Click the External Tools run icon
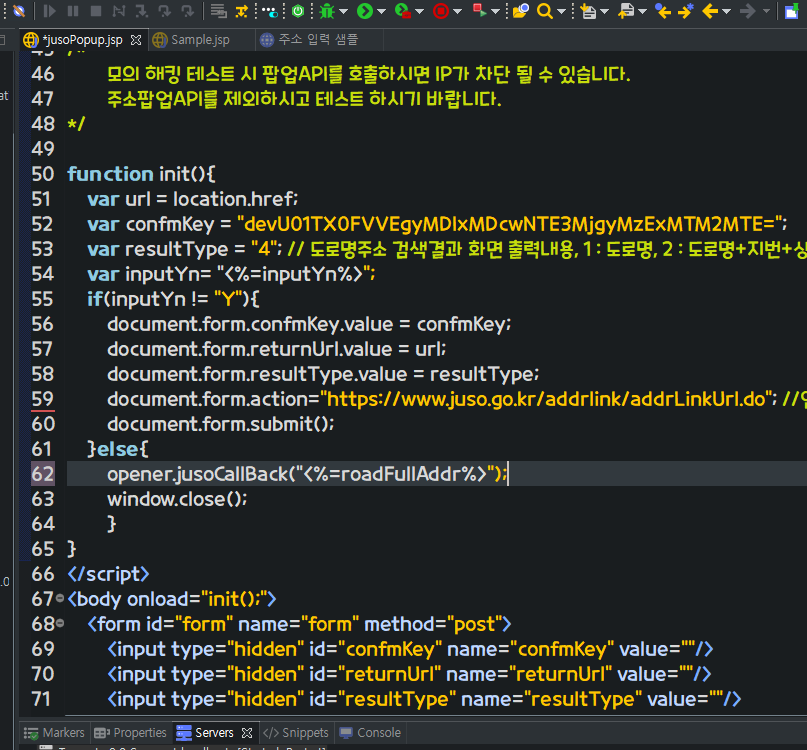Screen dimensions: 807x750 pos(480,11)
